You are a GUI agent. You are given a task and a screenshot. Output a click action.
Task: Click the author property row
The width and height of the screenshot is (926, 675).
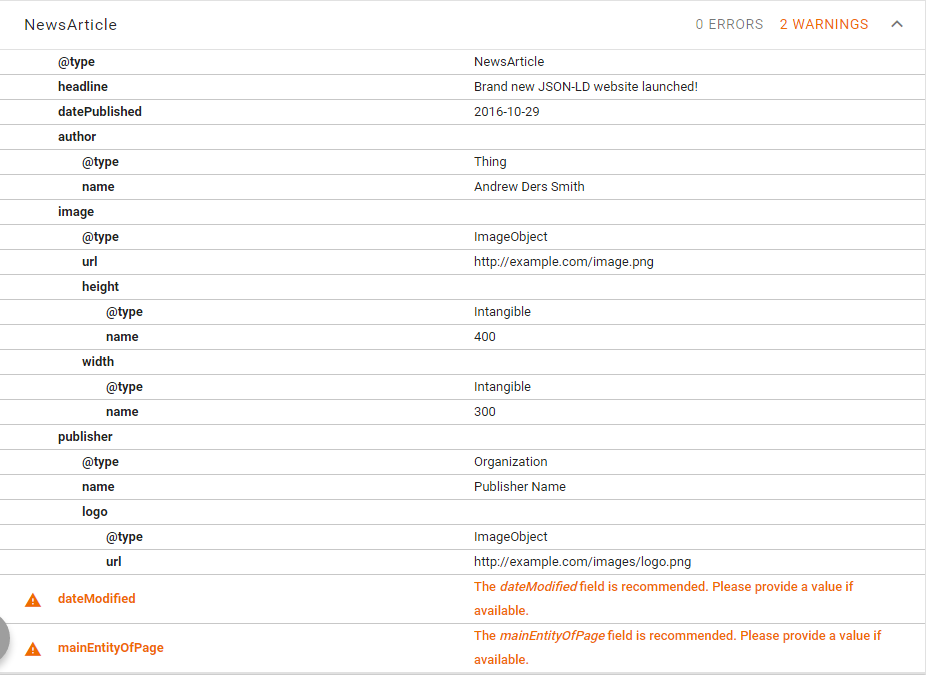pyautogui.click(x=77, y=137)
